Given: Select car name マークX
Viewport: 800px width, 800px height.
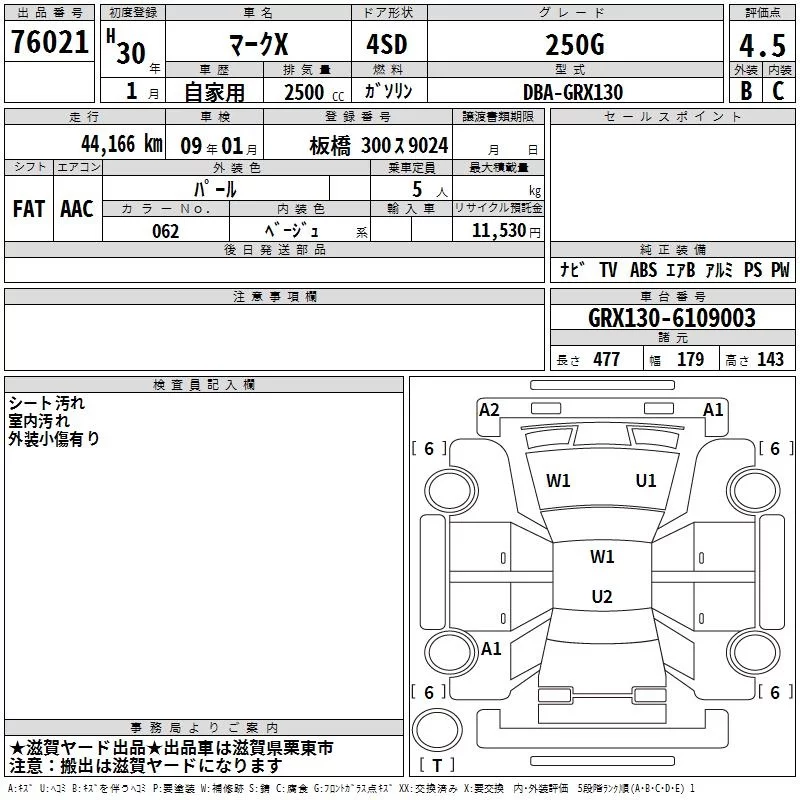Looking at the screenshot, I should [x=259, y=44].
